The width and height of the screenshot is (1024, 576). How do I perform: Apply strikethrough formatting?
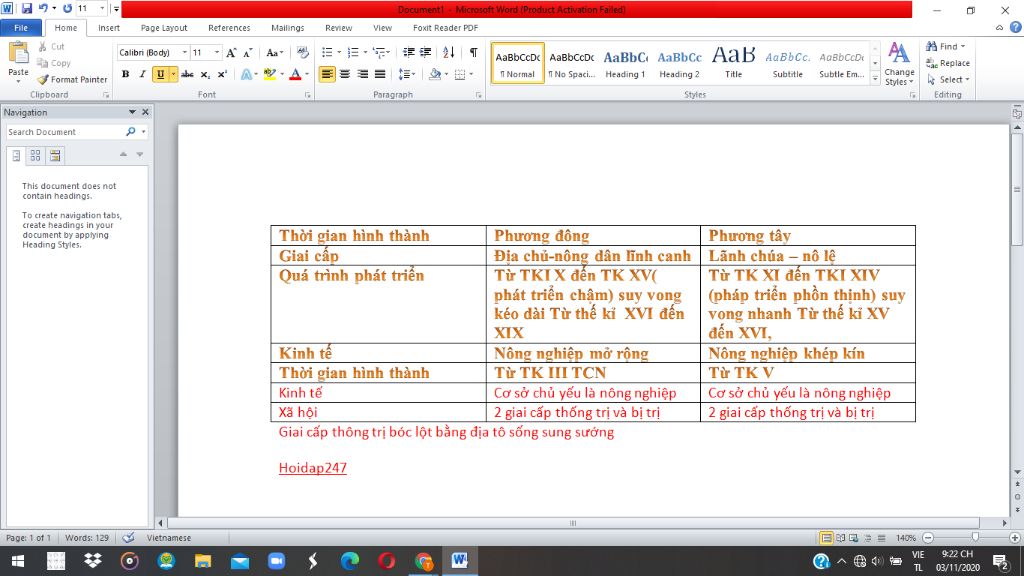pos(187,74)
